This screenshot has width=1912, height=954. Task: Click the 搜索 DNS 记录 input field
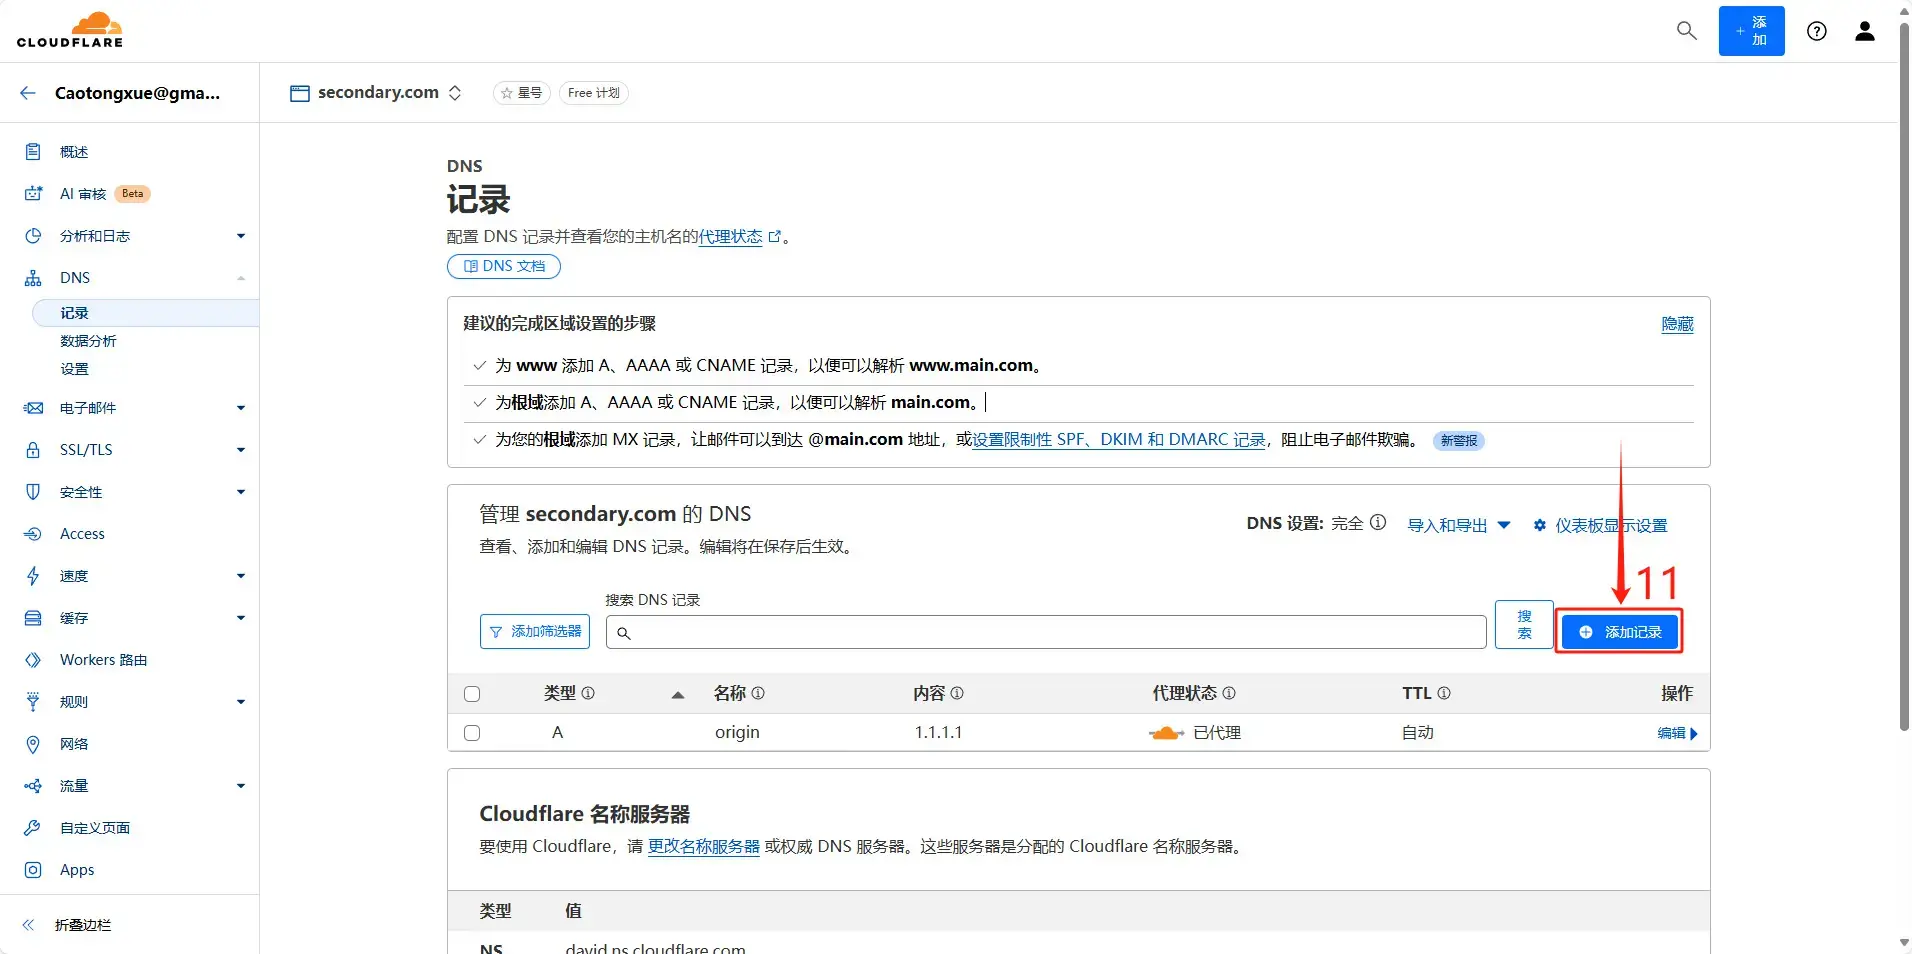[x=1046, y=632]
